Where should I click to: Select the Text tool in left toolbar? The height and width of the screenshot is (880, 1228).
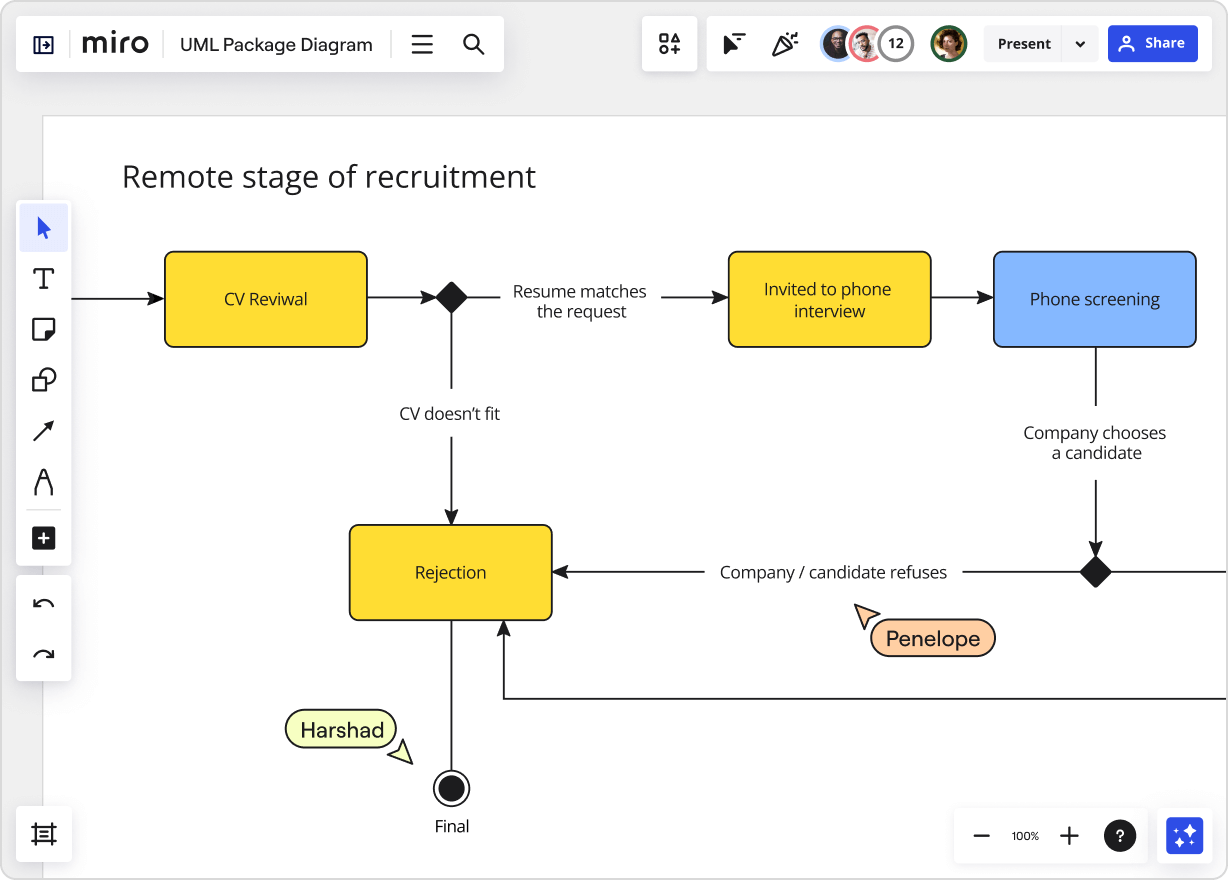44,279
